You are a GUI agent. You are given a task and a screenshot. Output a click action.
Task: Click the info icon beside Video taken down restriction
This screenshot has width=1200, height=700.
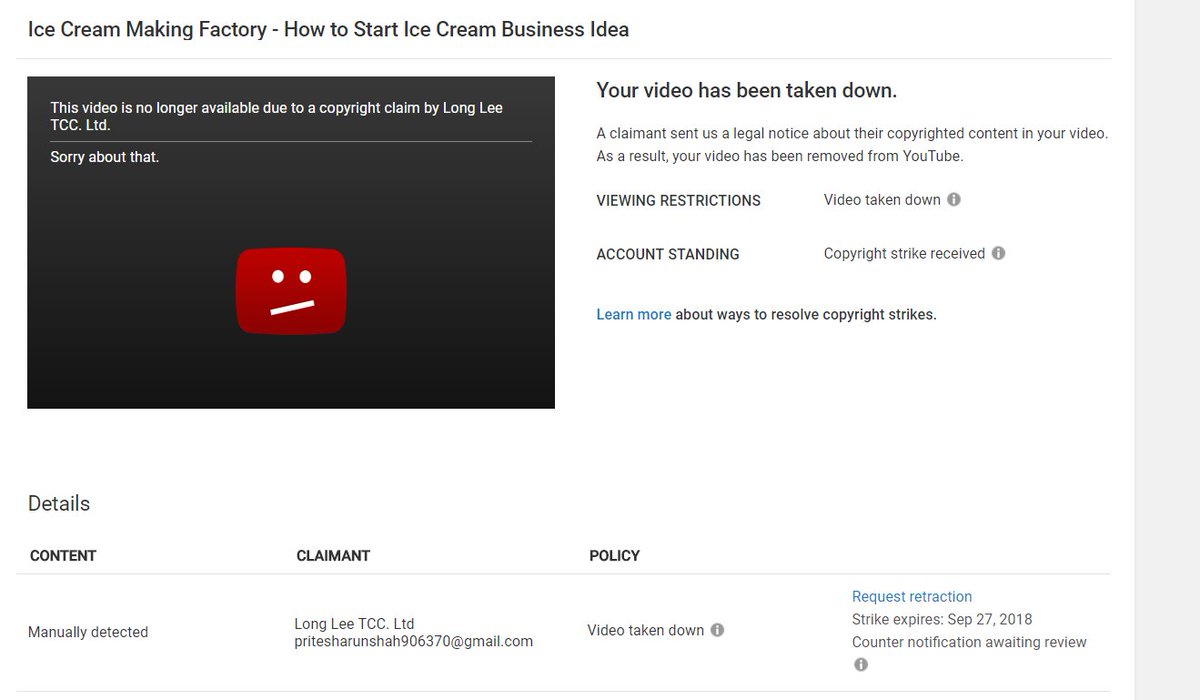click(x=954, y=200)
